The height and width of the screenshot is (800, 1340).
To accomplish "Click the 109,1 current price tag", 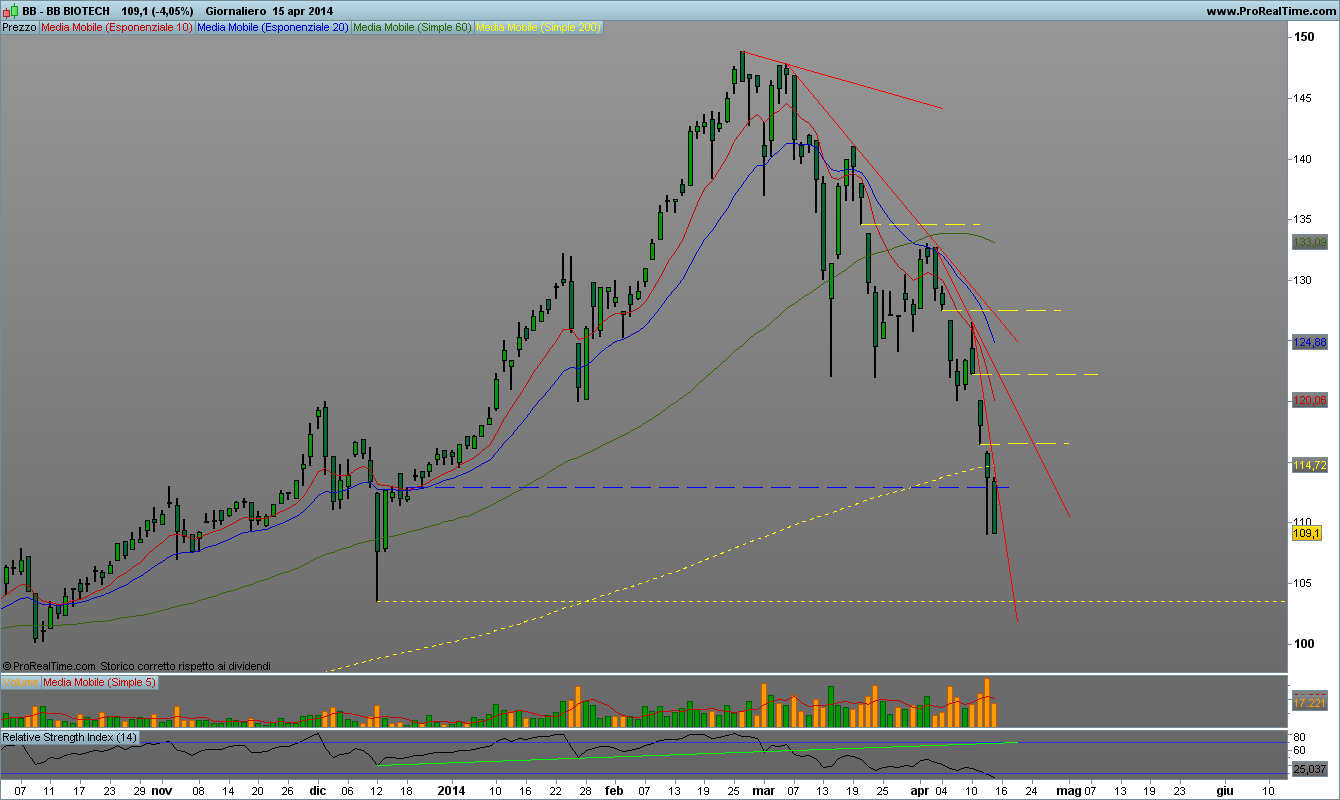I will (x=1306, y=533).
